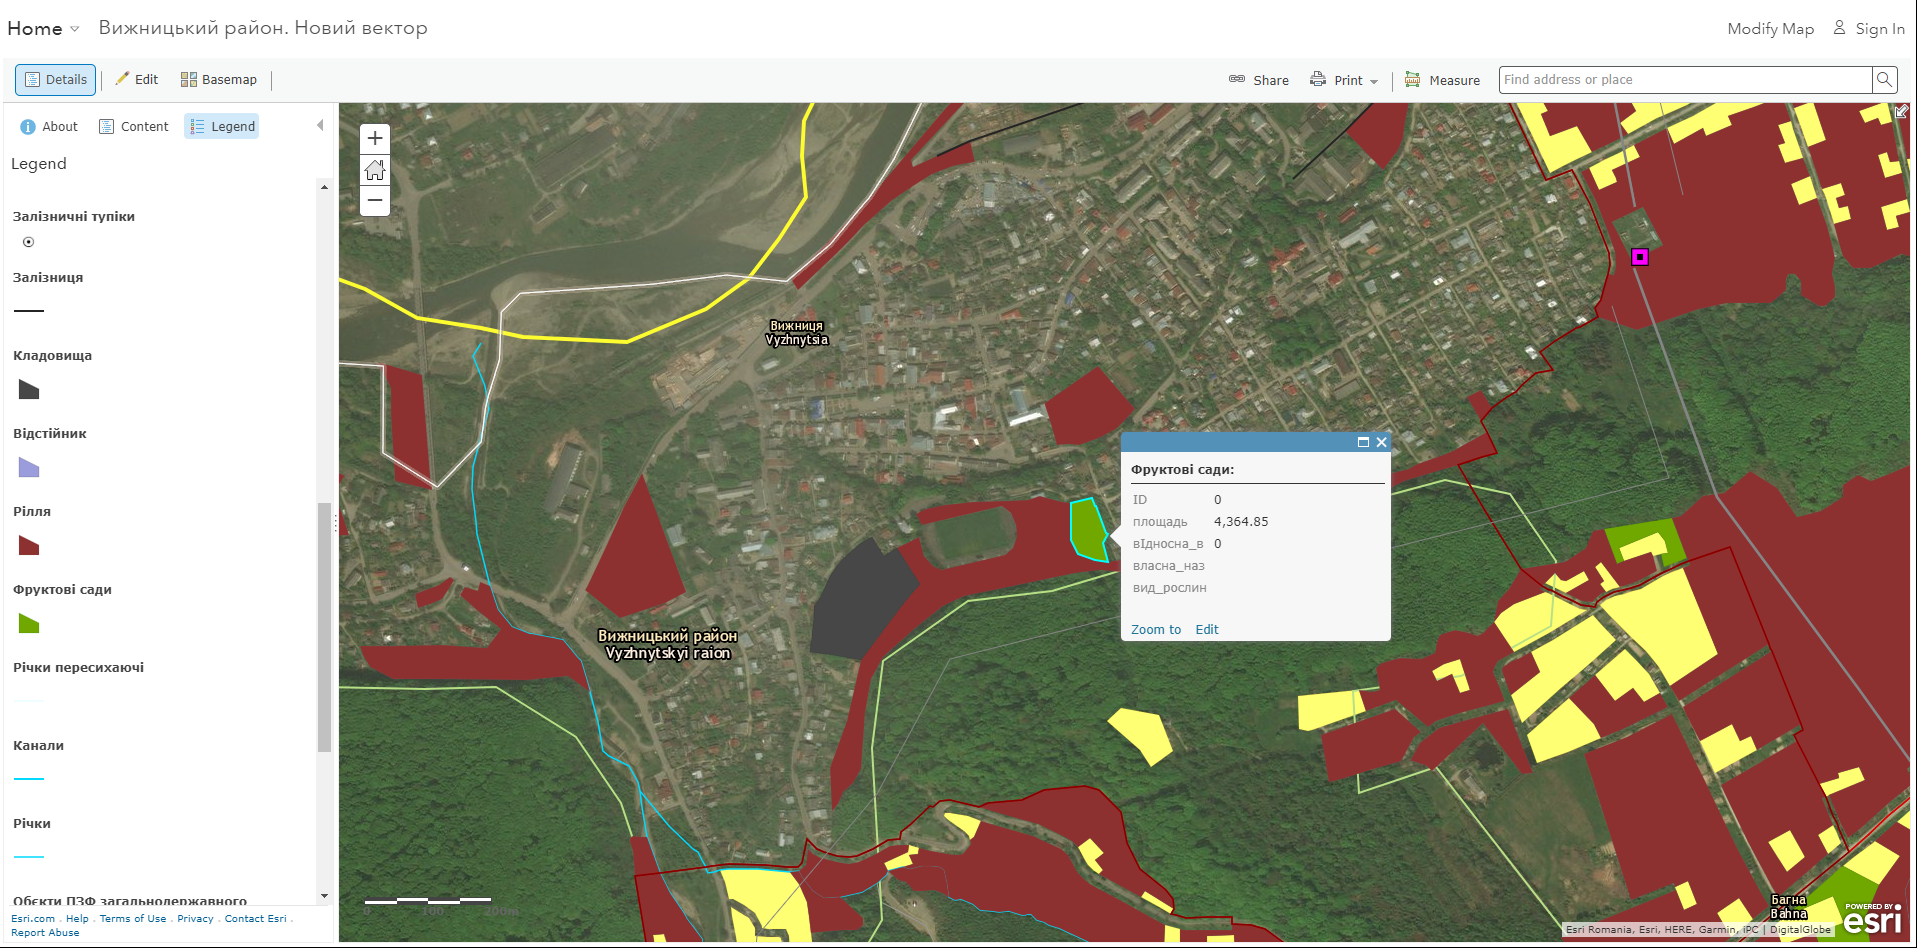Image resolution: width=1917 pixels, height=948 pixels.
Task: Open the Home dropdown
Action: [x=42, y=28]
